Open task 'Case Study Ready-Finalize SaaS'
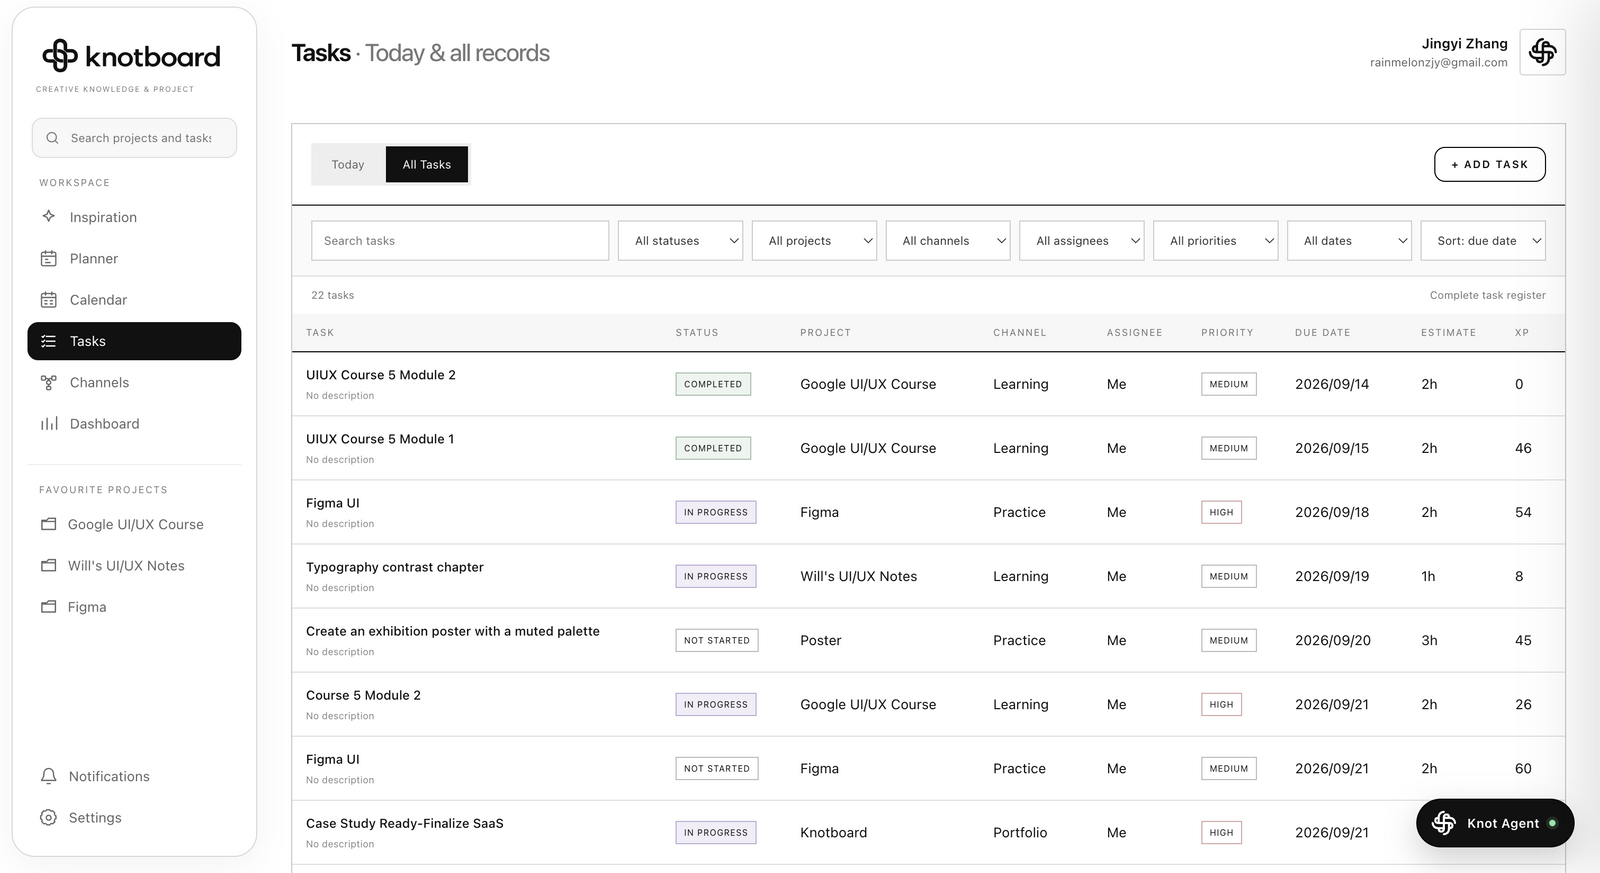This screenshot has width=1600, height=873. click(x=405, y=823)
